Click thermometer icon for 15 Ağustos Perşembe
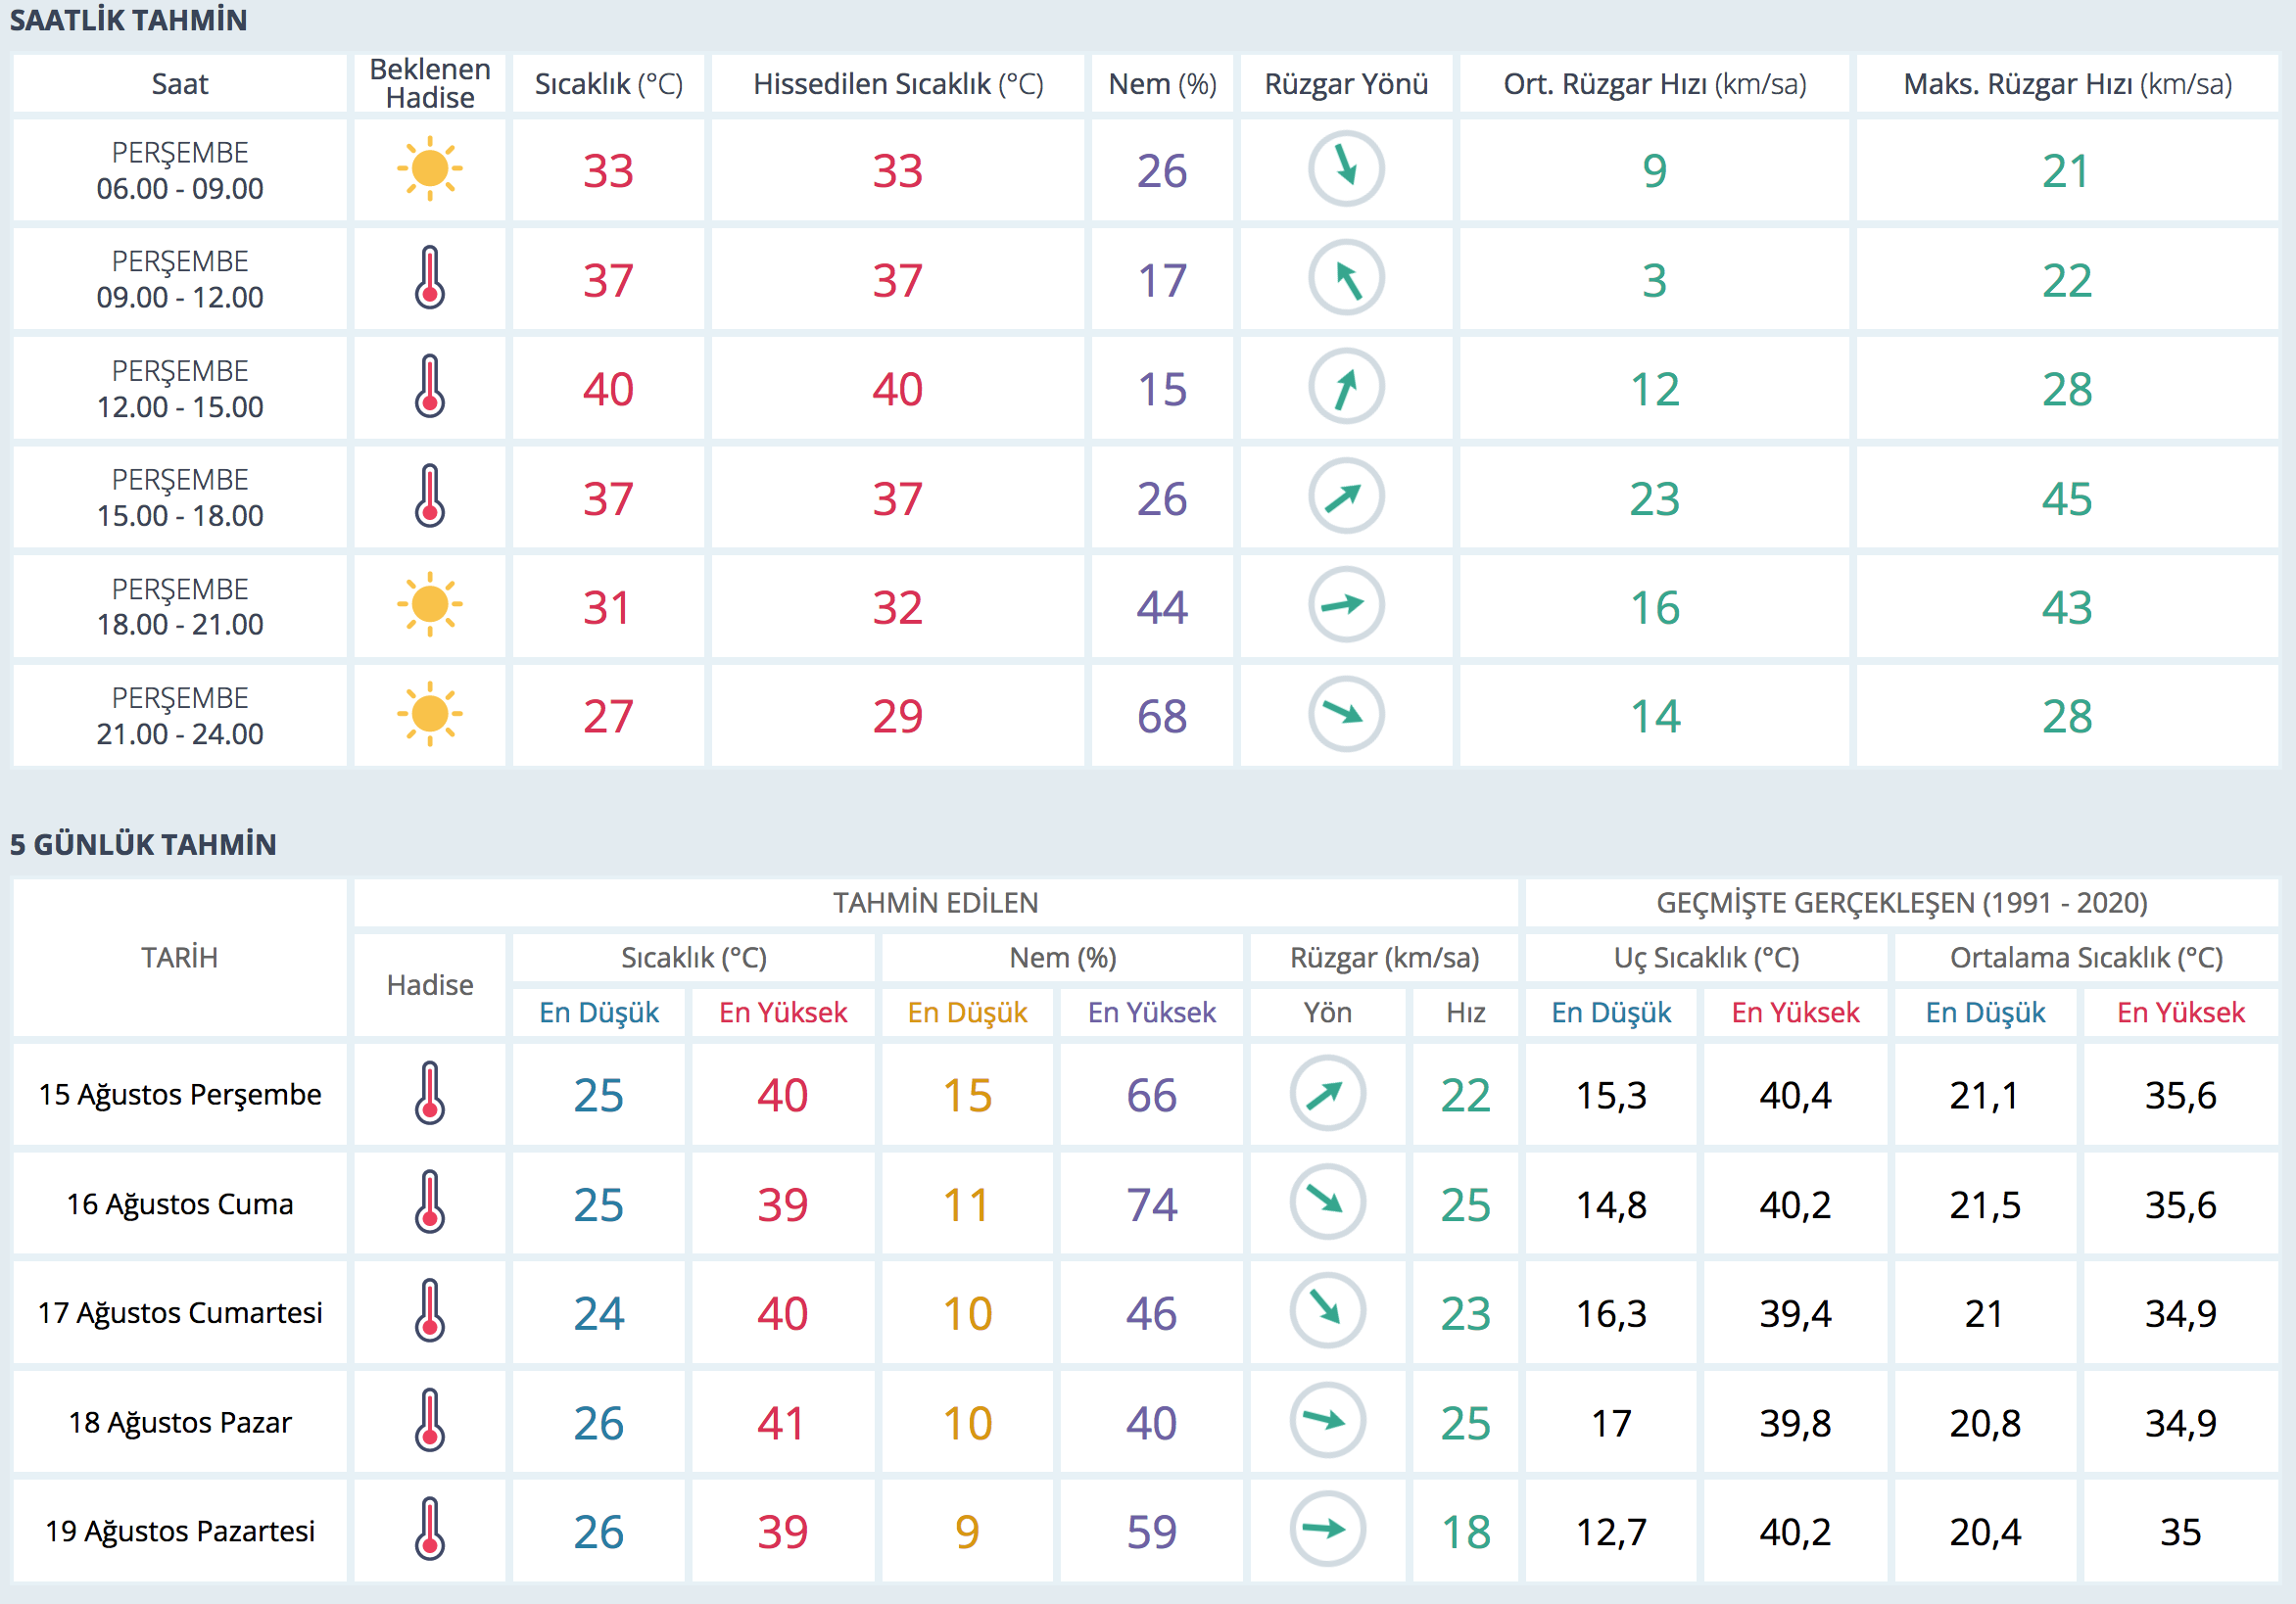This screenshot has width=2296, height=1604. pyautogui.click(x=429, y=1093)
